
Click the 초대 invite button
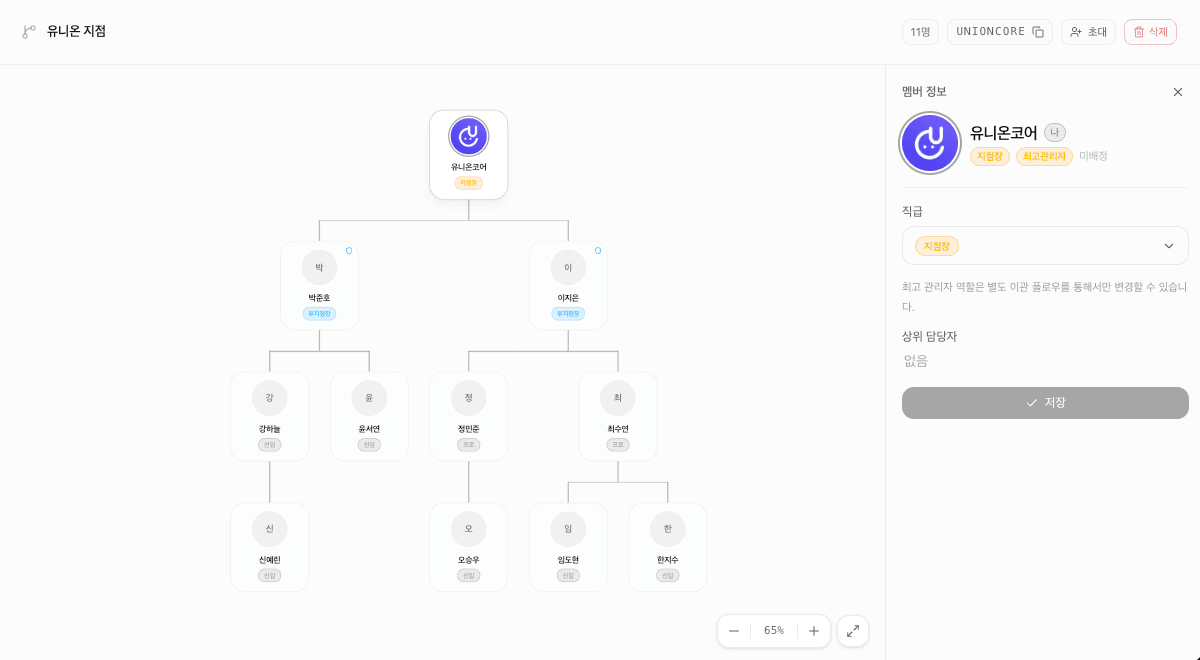click(1088, 32)
